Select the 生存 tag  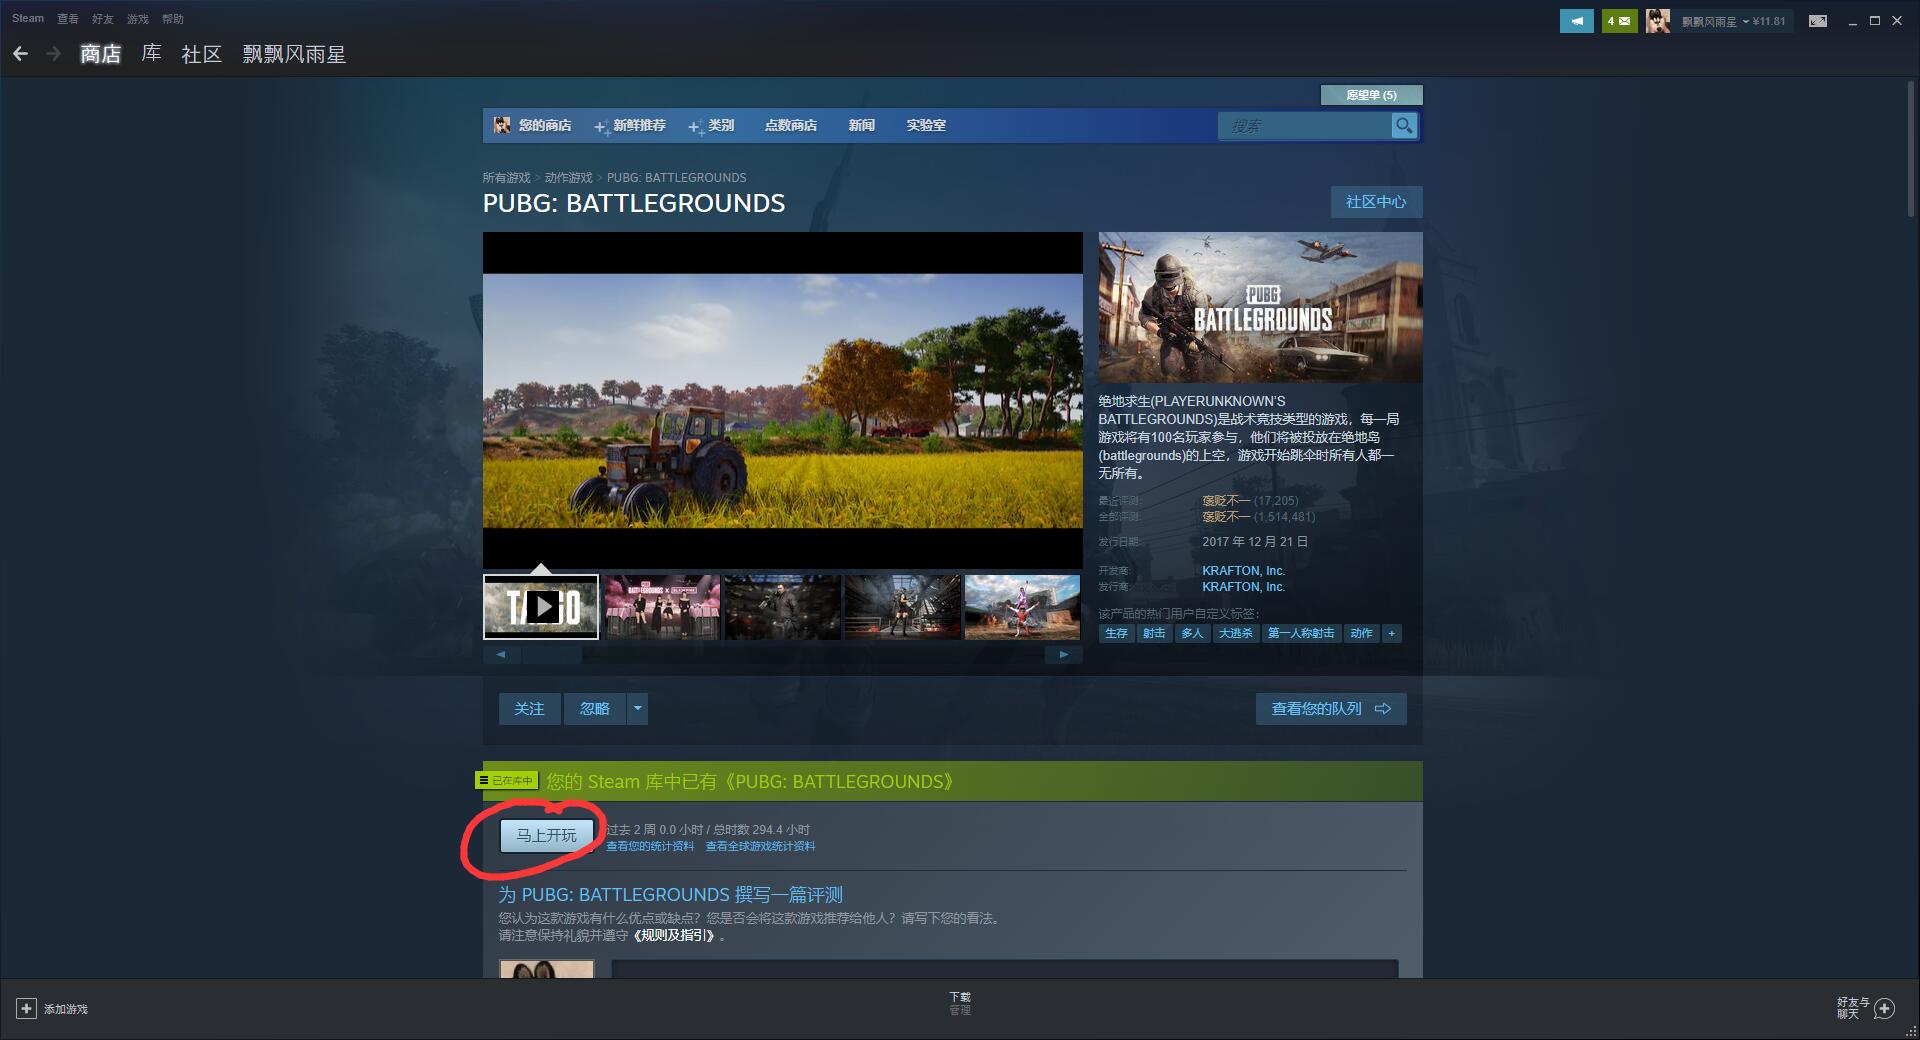(x=1116, y=633)
